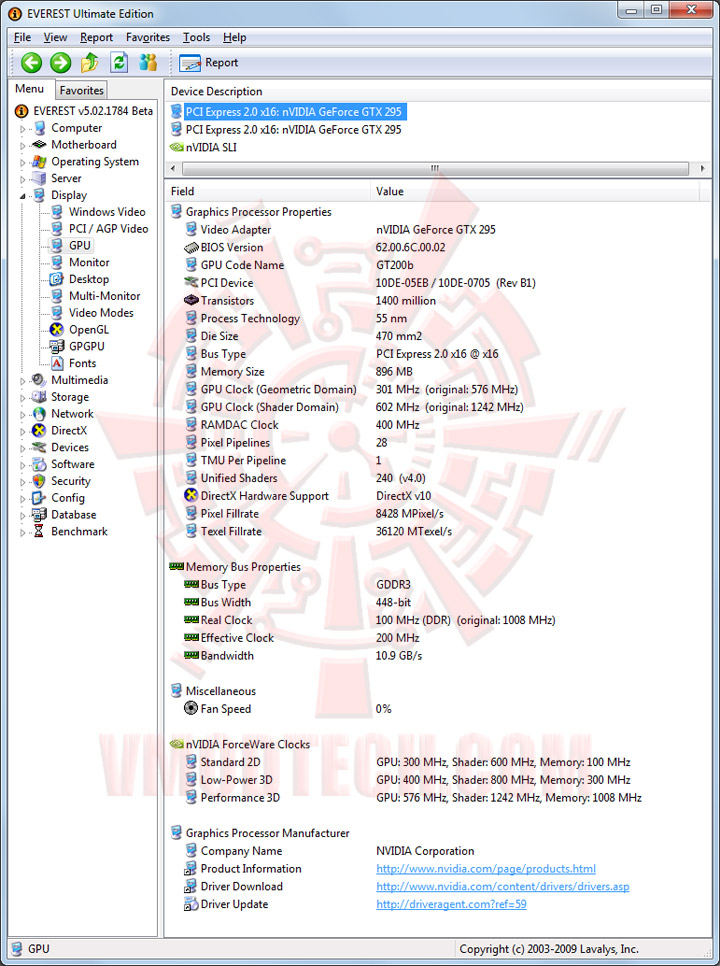Open the Help menu
Screen dimensions: 720x966
tap(235, 38)
